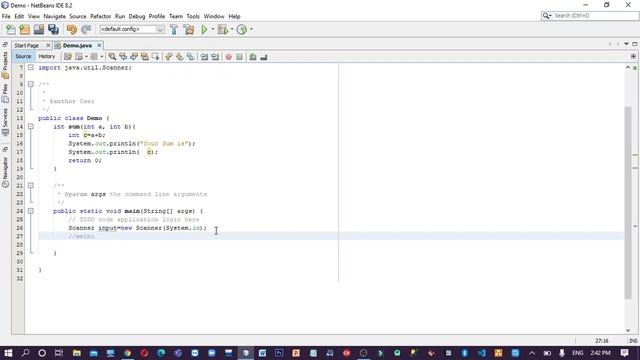Build the project with hammer icon
The width and height of the screenshot is (640, 360).
click(x=174, y=29)
